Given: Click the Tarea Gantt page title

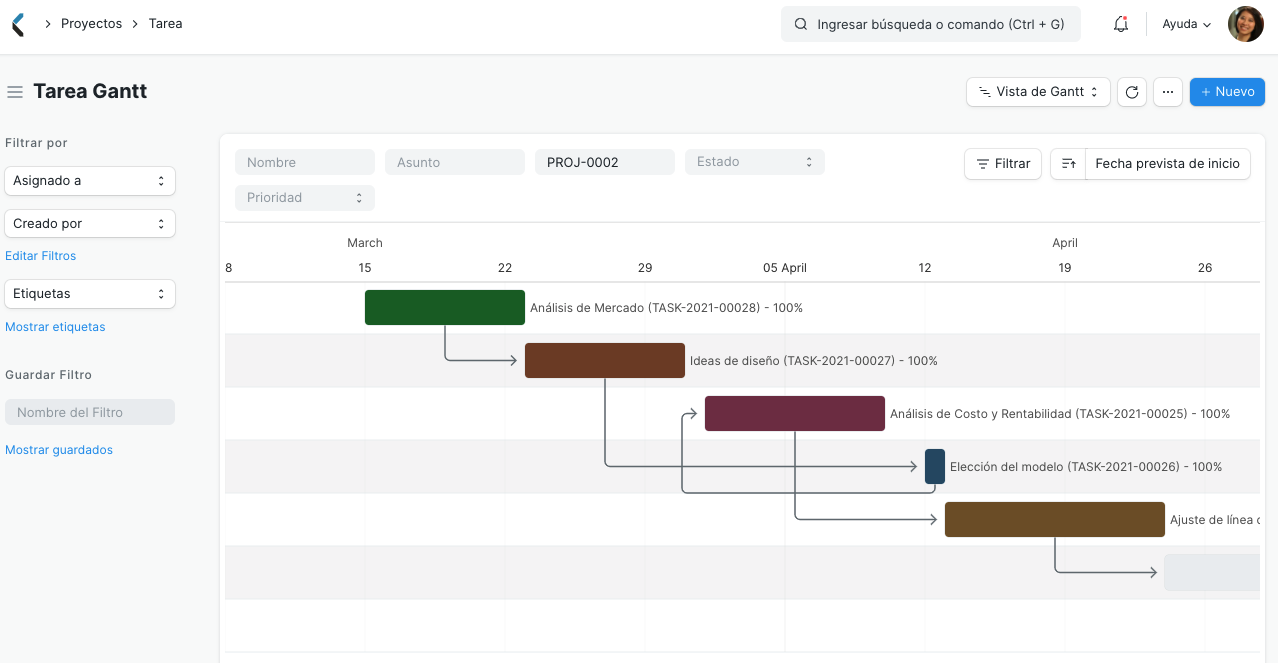Looking at the screenshot, I should pos(90,91).
